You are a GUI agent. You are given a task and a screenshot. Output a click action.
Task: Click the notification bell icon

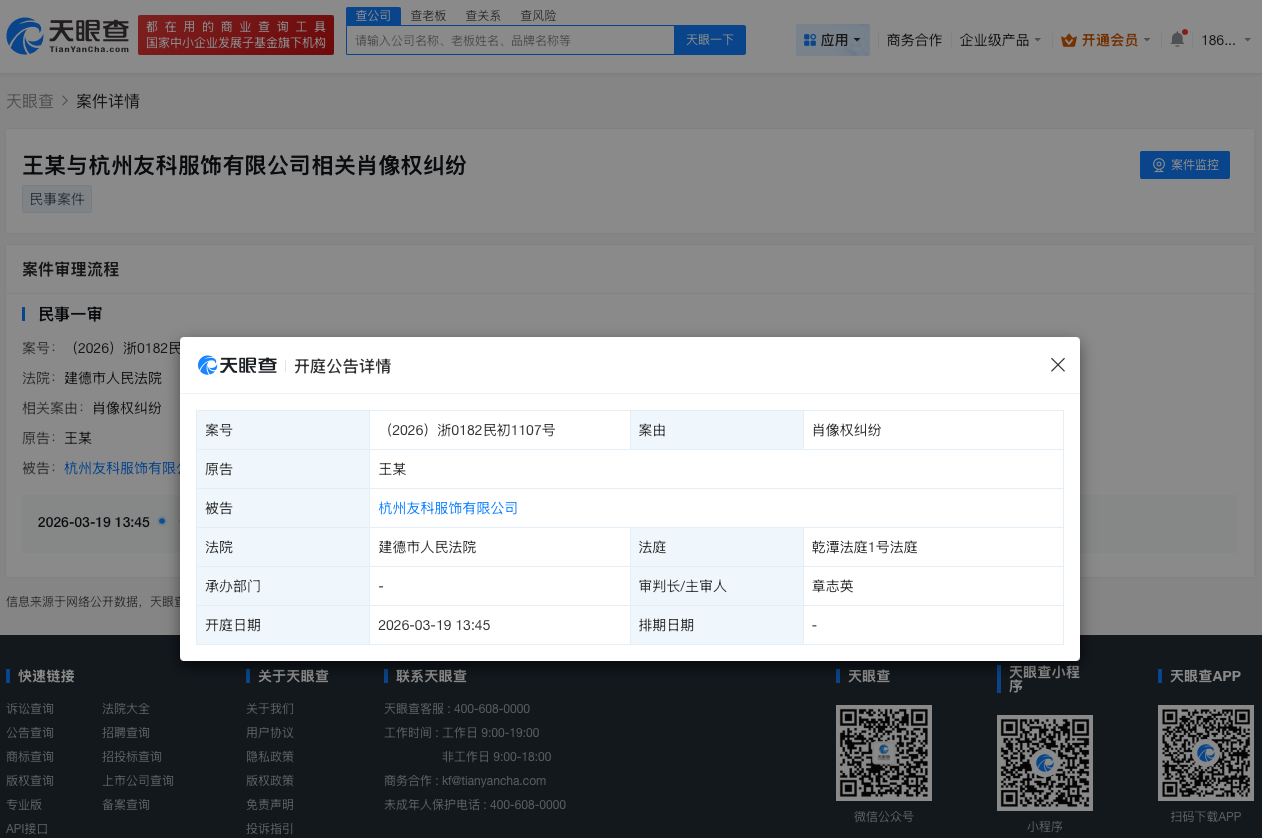pyautogui.click(x=1176, y=38)
